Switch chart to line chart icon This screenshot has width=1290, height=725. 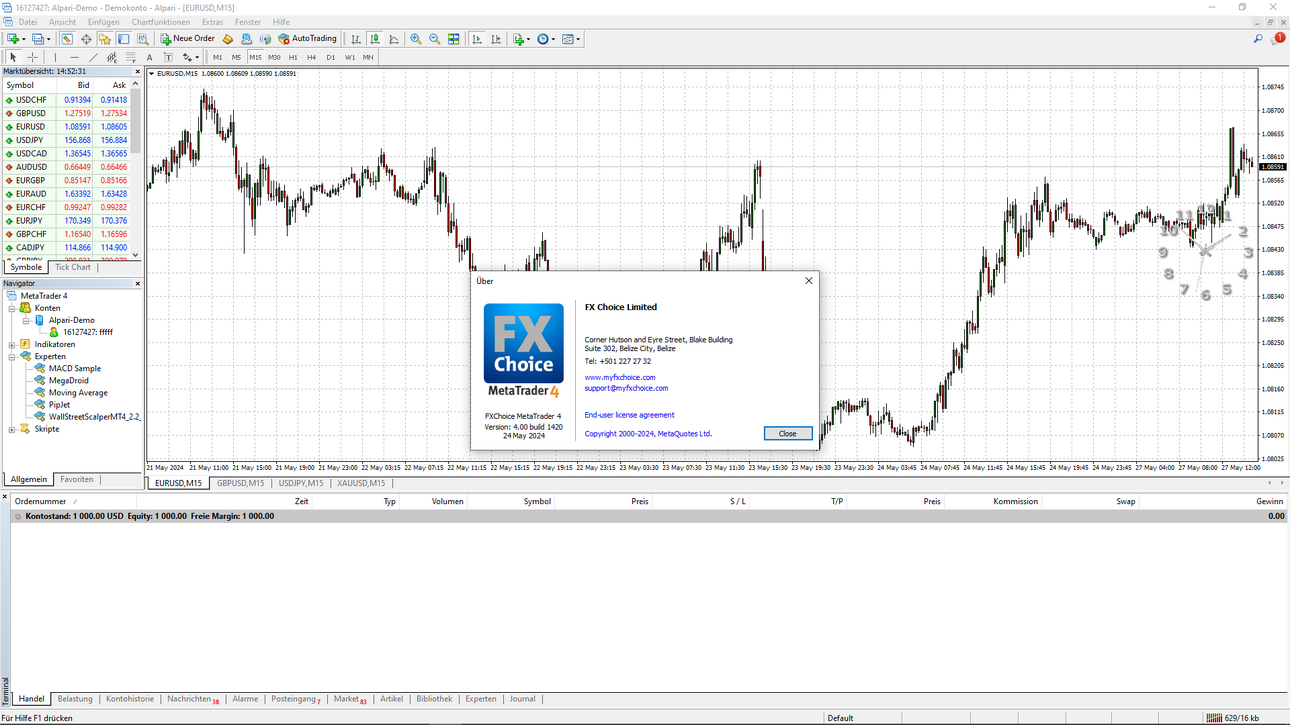click(x=394, y=39)
